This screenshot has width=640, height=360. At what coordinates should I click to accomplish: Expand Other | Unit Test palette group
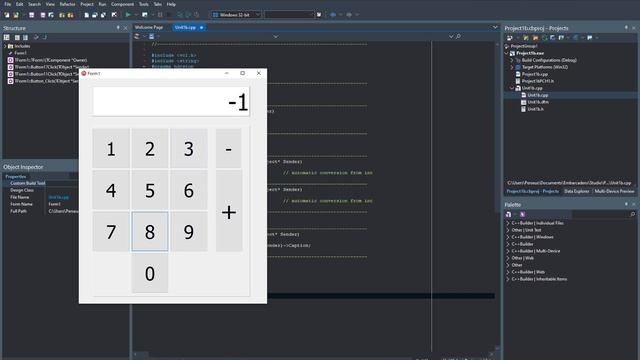coord(508,230)
